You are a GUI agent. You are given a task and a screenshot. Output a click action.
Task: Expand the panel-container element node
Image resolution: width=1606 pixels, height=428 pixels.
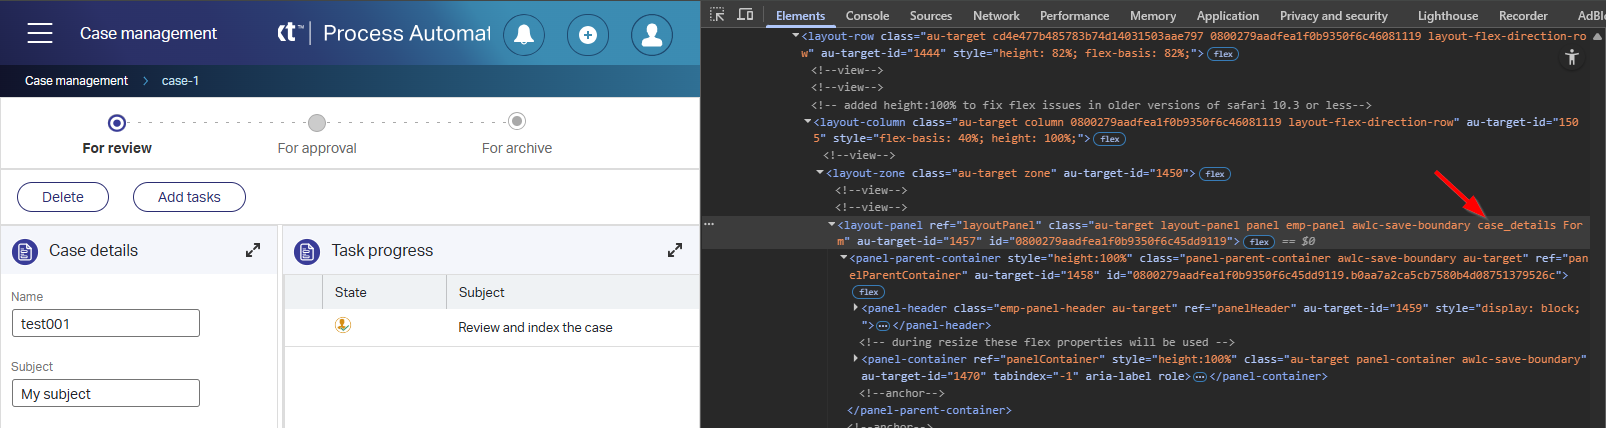point(855,359)
